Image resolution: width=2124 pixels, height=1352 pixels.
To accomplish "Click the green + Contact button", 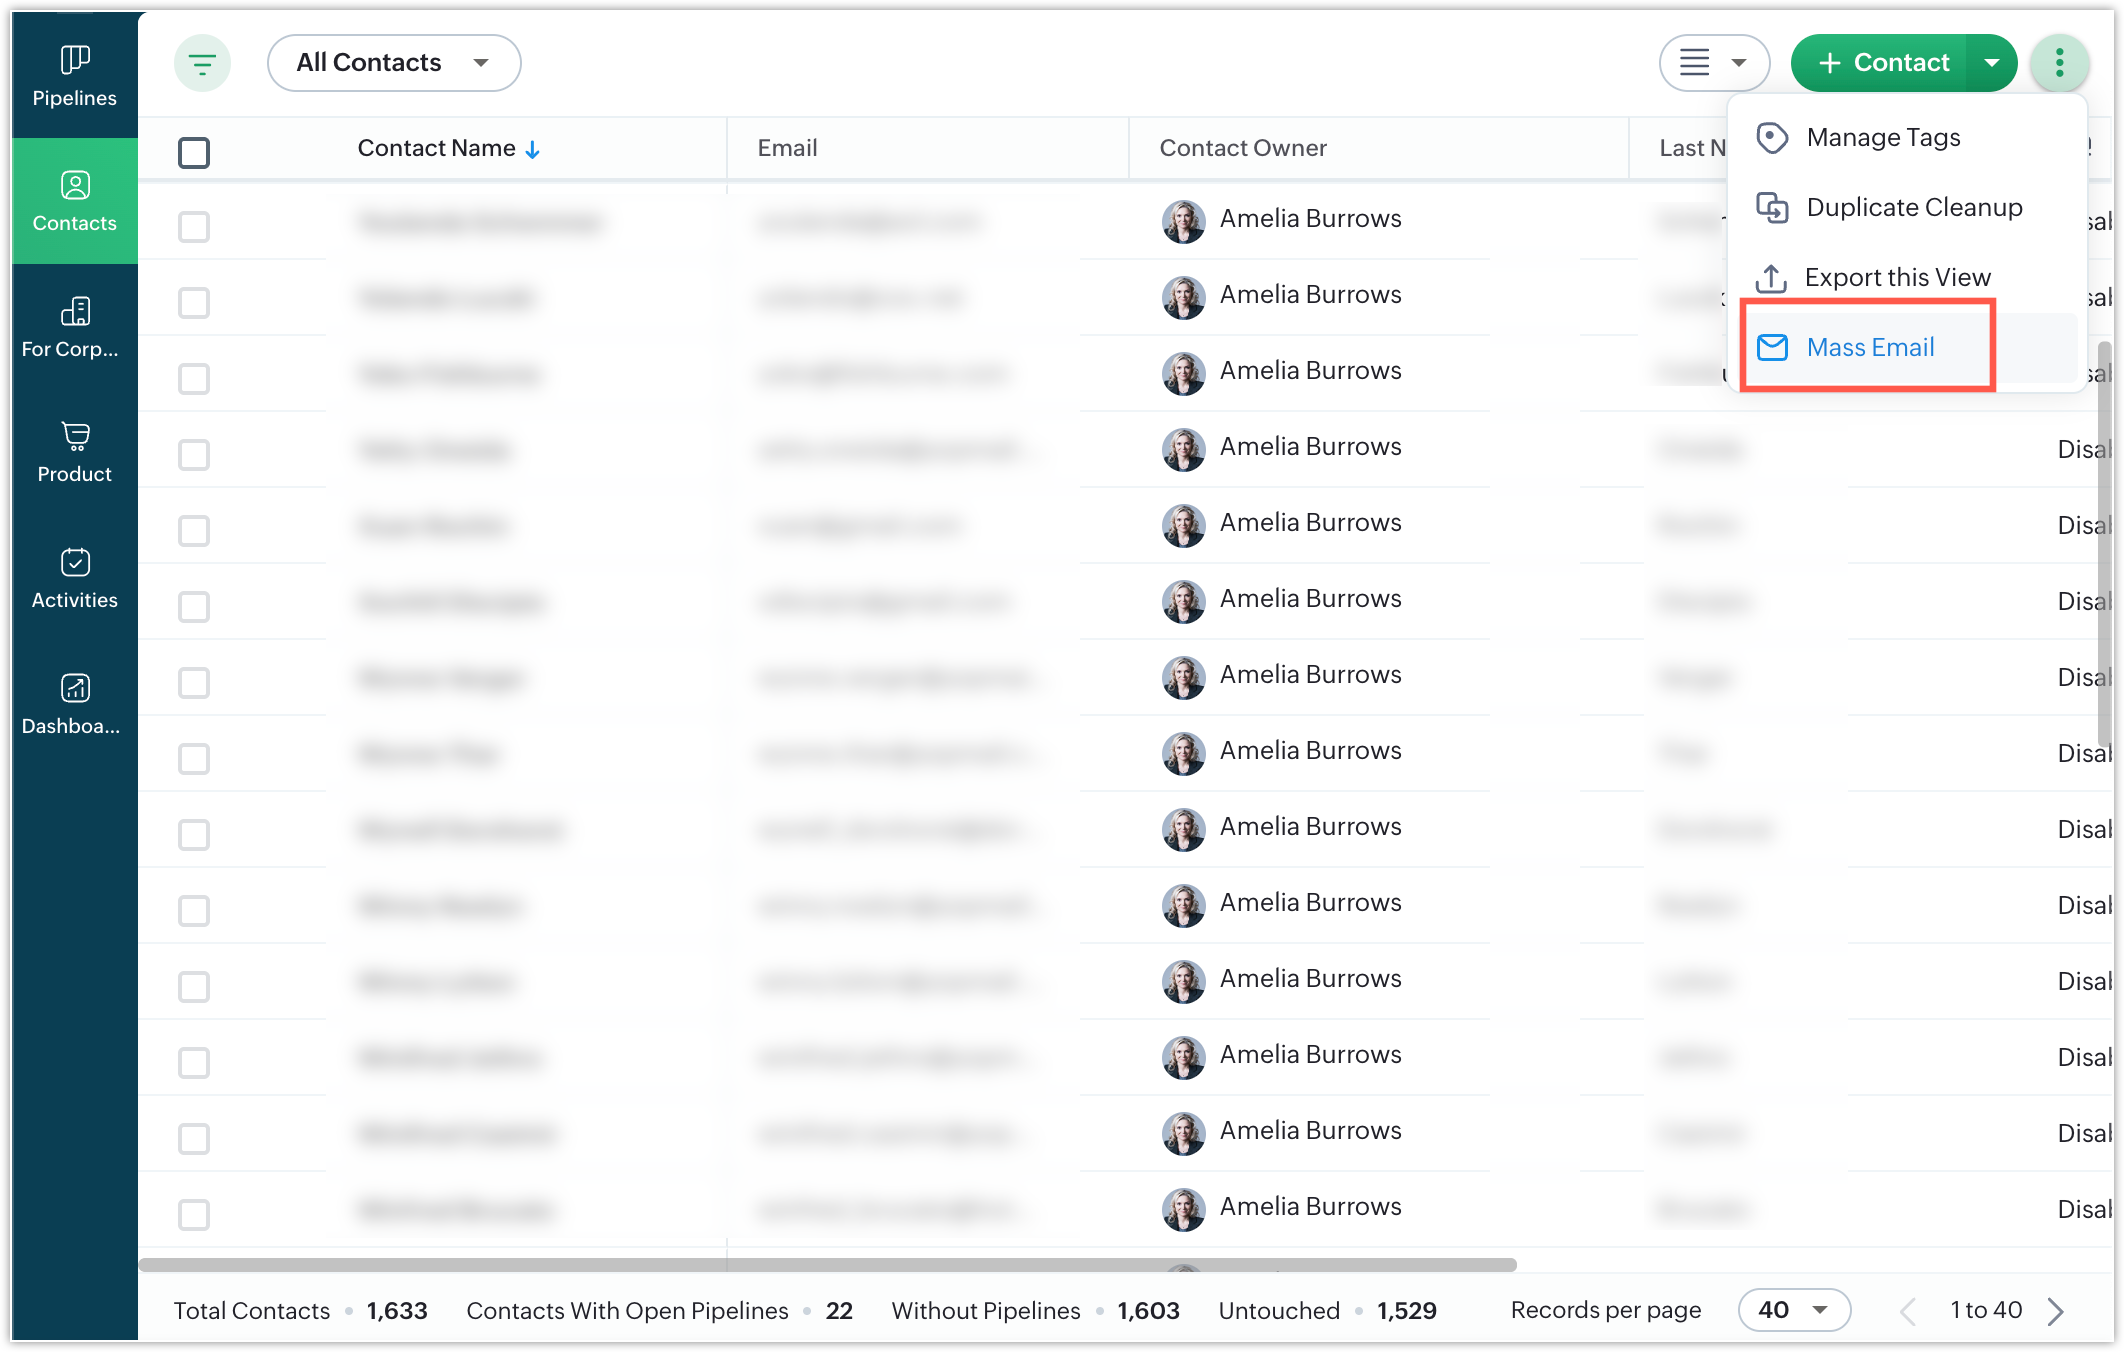I will (x=1882, y=63).
